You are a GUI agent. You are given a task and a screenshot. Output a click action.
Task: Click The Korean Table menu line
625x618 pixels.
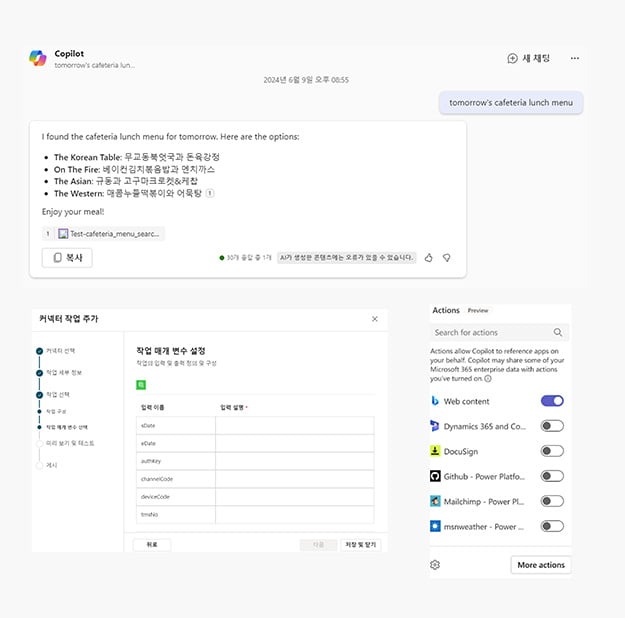137,157
